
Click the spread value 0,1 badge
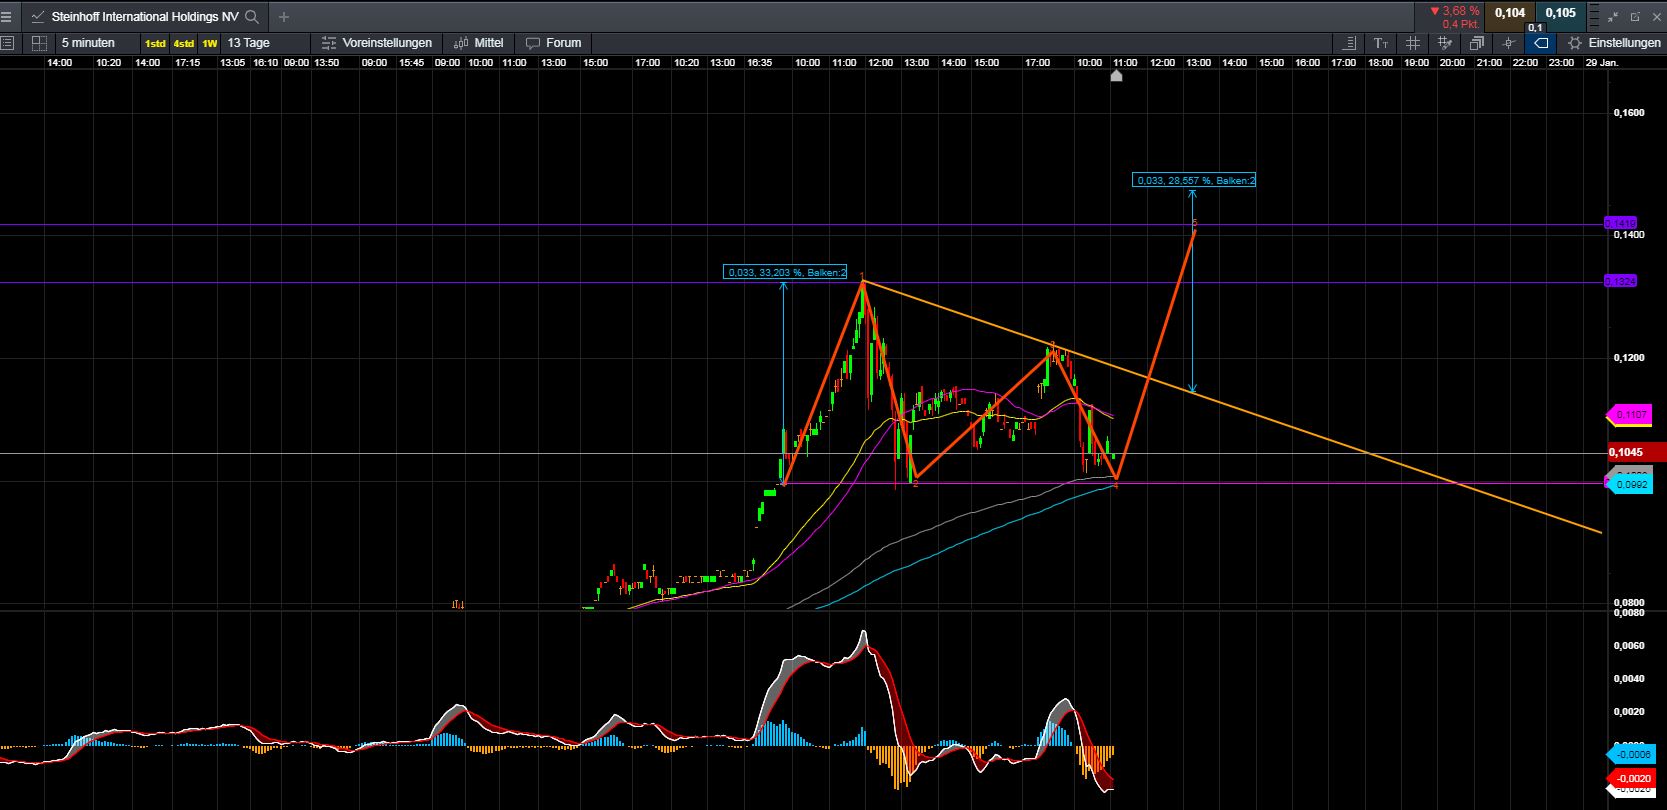1535,28
